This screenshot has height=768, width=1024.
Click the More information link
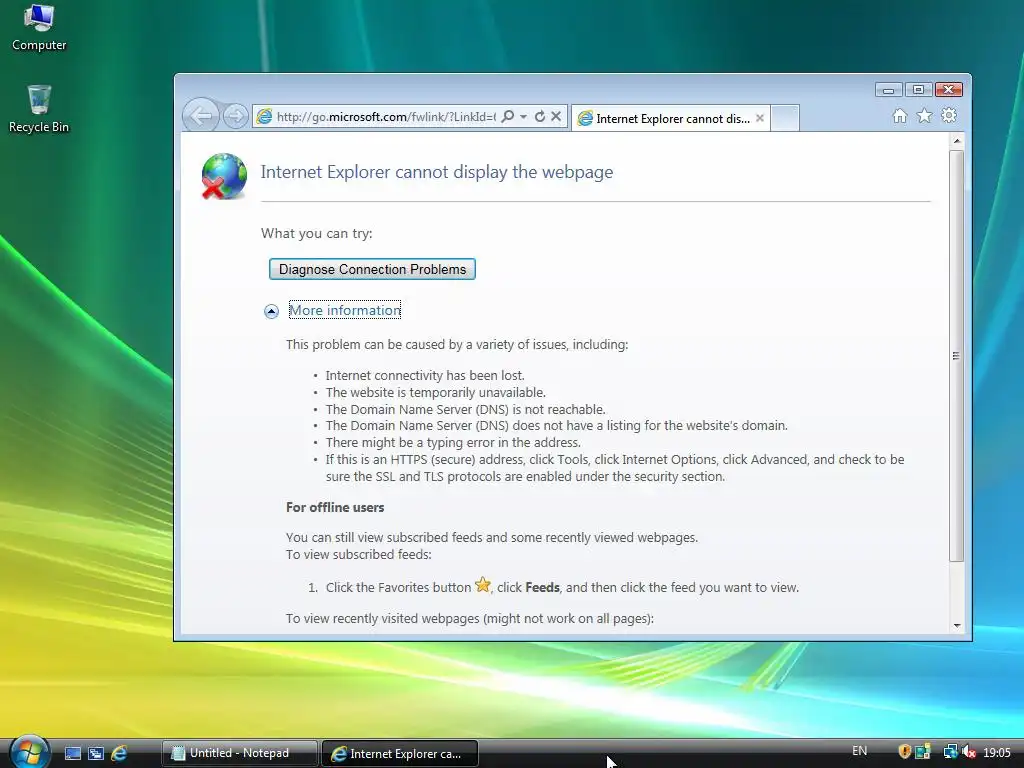tap(345, 310)
